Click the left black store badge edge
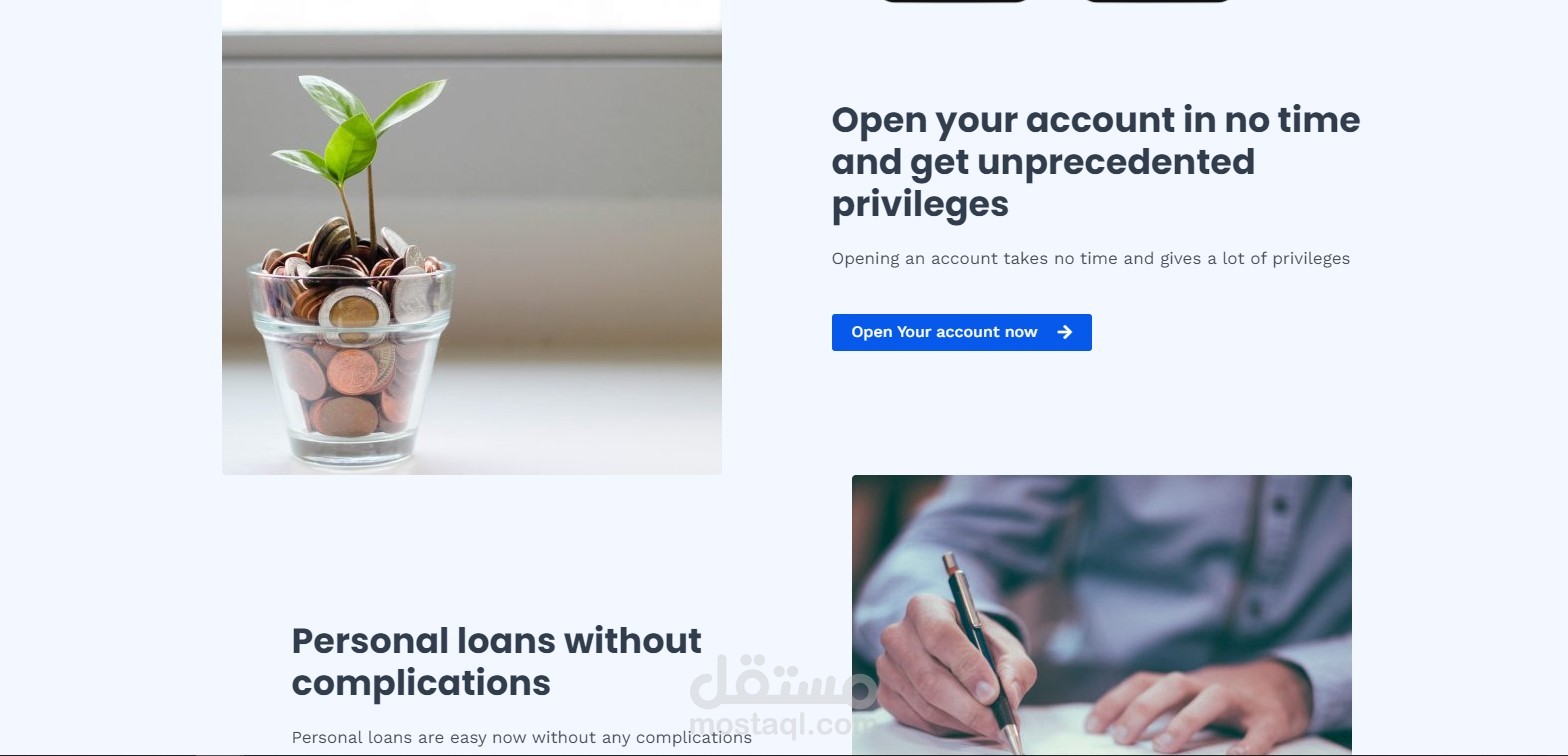Screen dimensions: 1568x756 pos(953,1)
